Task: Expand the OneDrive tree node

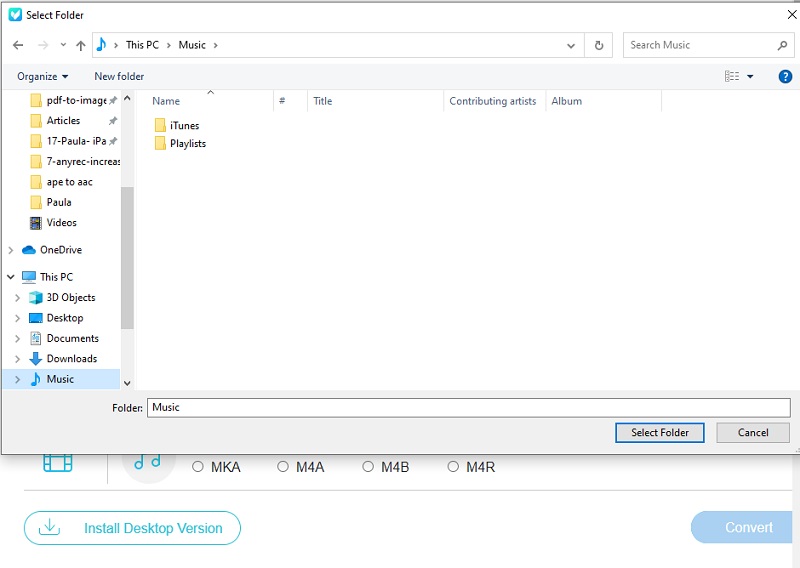Action: click(11, 250)
